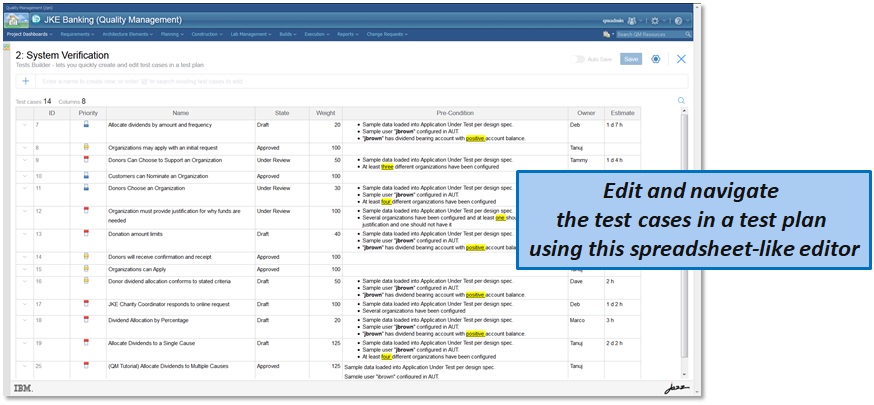Open the user team icon menu
Viewport: 874px width, 405px height.
[632, 21]
